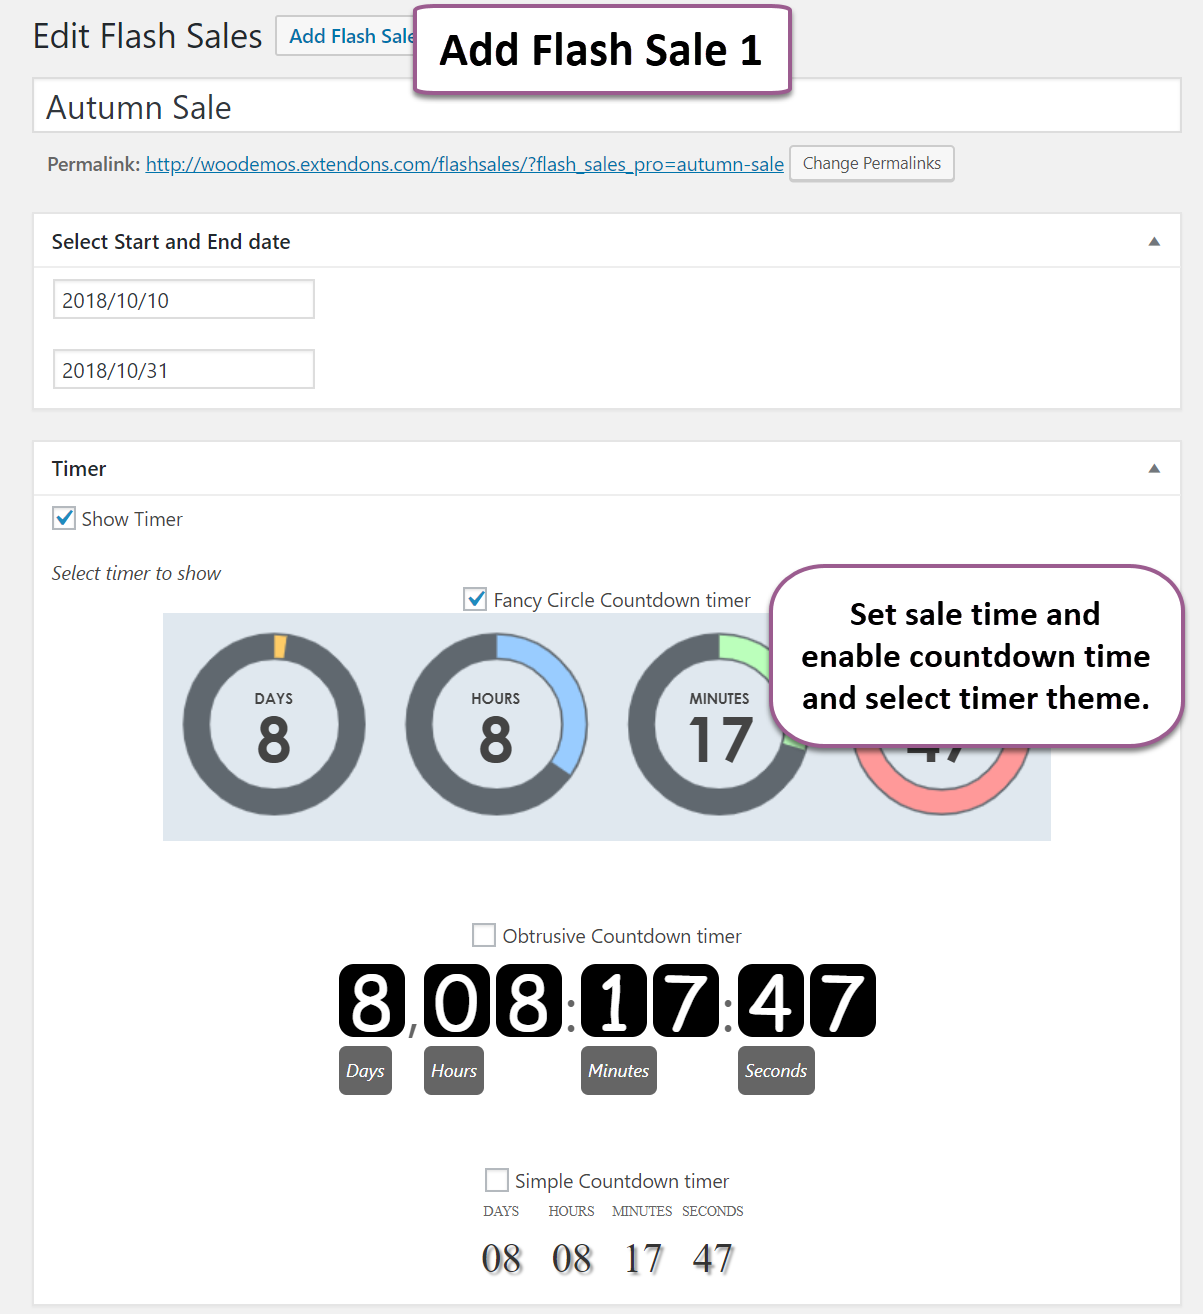The height and width of the screenshot is (1314, 1203).
Task: Click the start date field showing 2018/10/10
Action: click(183, 299)
